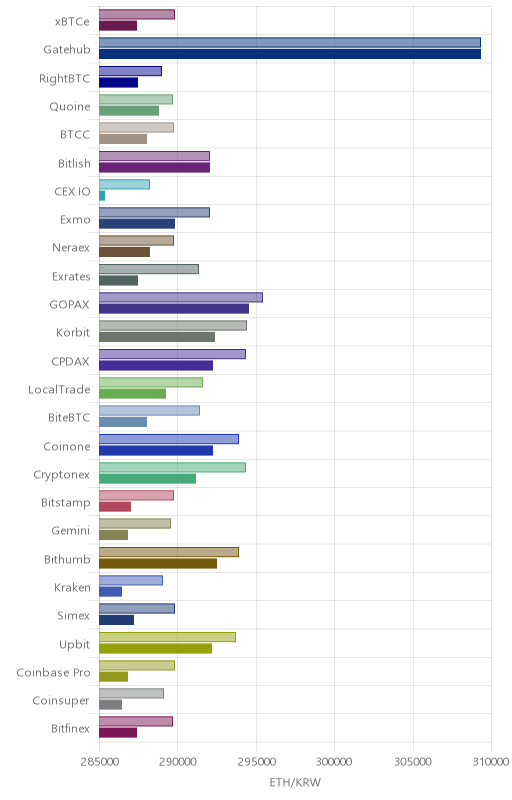Click the small teal CEX.IO bar

click(102, 195)
